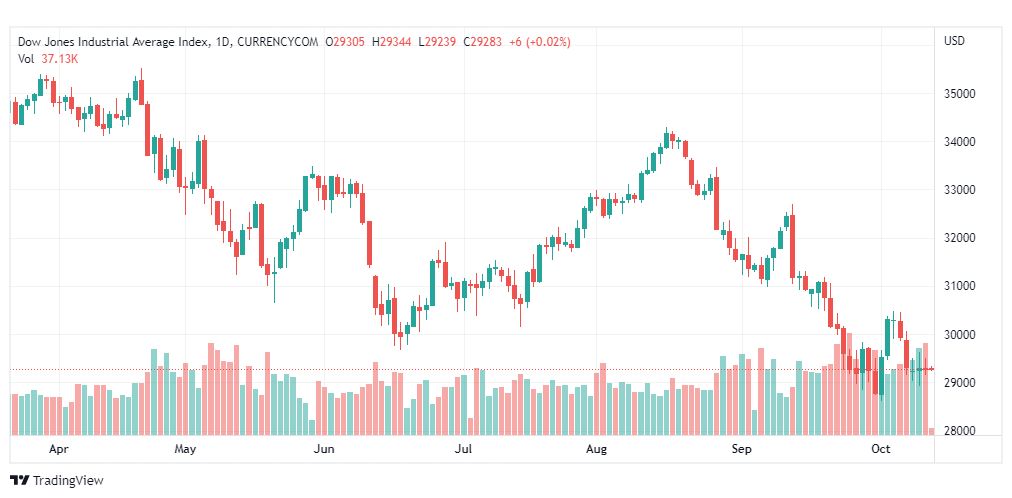
Task: Click the Aug label on time axis
Action: pyautogui.click(x=596, y=448)
